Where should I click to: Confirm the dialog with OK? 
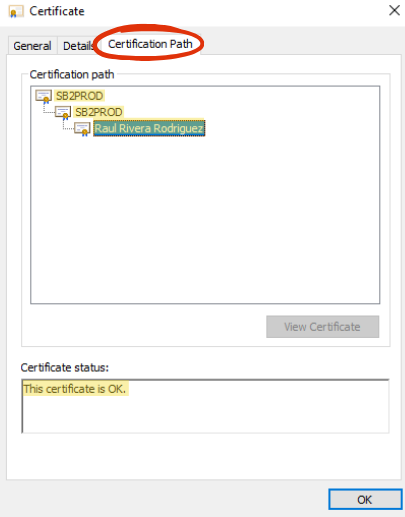click(x=365, y=499)
